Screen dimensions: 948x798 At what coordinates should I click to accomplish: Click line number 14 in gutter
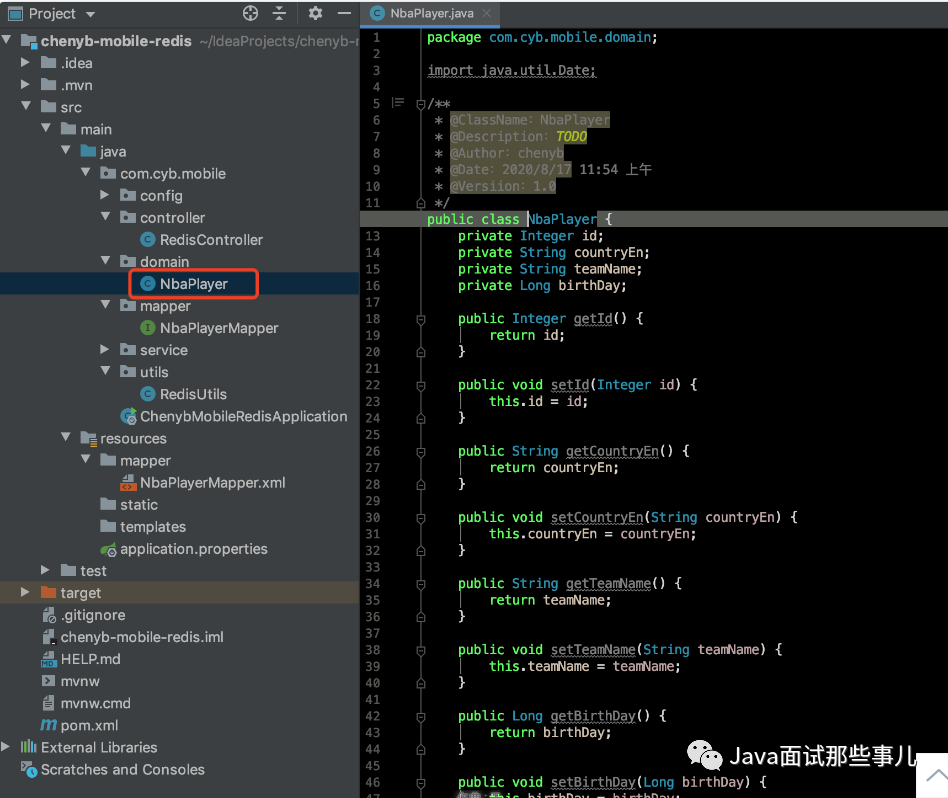[x=372, y=252]
